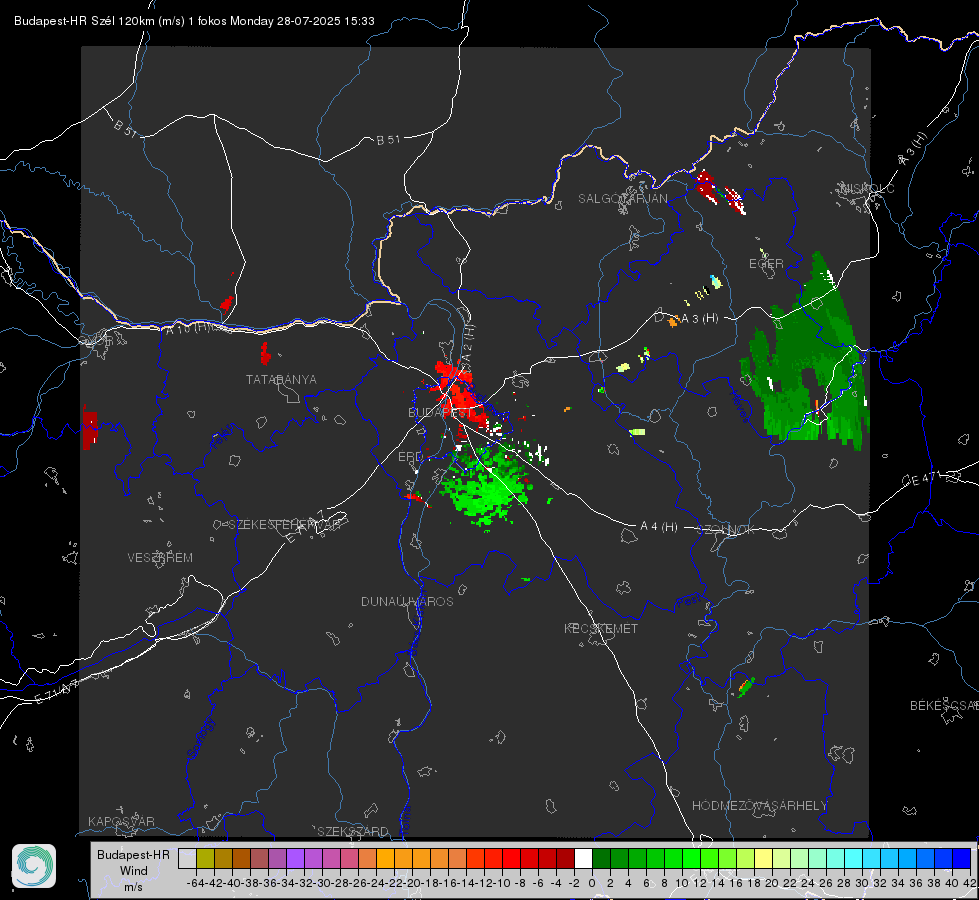
Task: Select the yellow swatch between 18 and 20
Action: coord(764,858)
